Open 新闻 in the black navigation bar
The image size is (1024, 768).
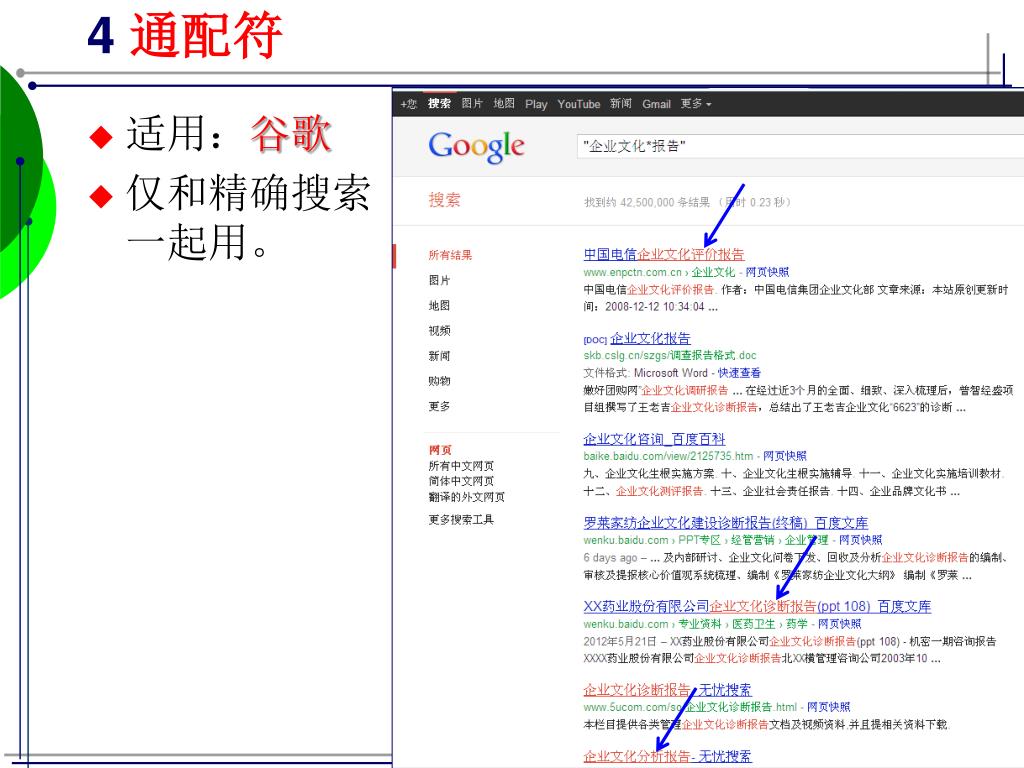[621, 103]
